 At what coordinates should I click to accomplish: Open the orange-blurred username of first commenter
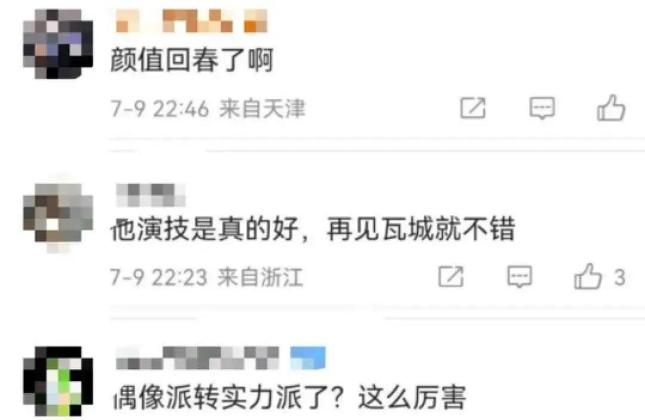click(x=192, y=21)
